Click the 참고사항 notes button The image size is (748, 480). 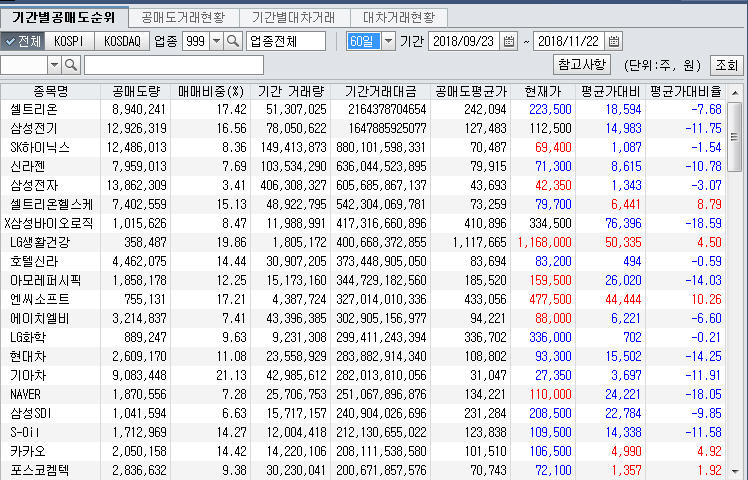582,64
